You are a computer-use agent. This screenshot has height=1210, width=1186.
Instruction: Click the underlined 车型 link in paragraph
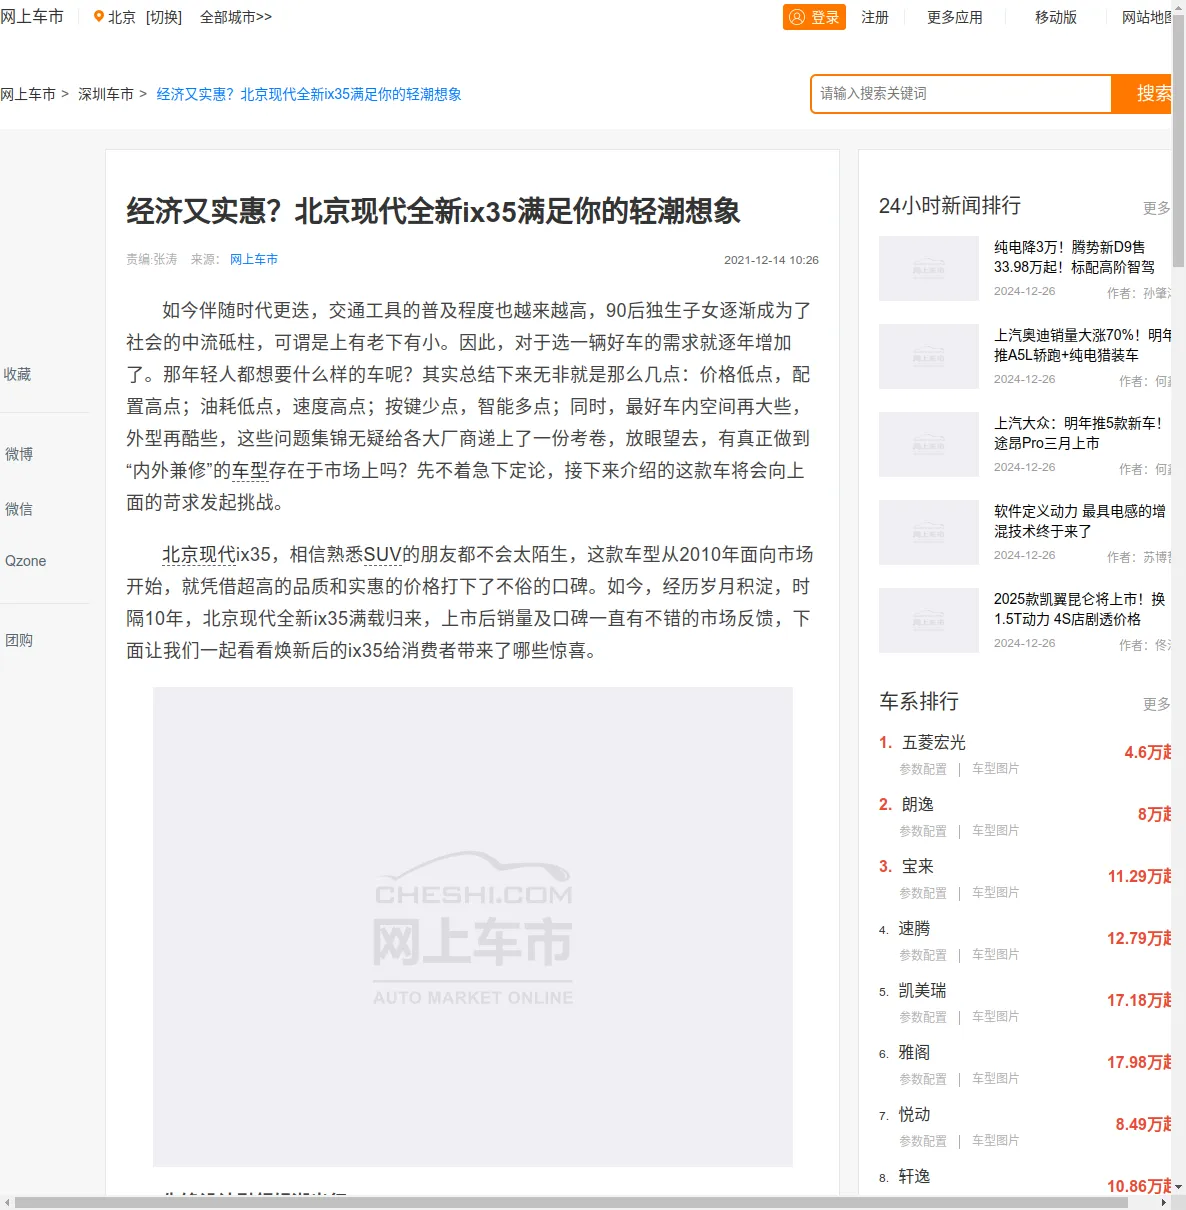[x=250, y=470]
